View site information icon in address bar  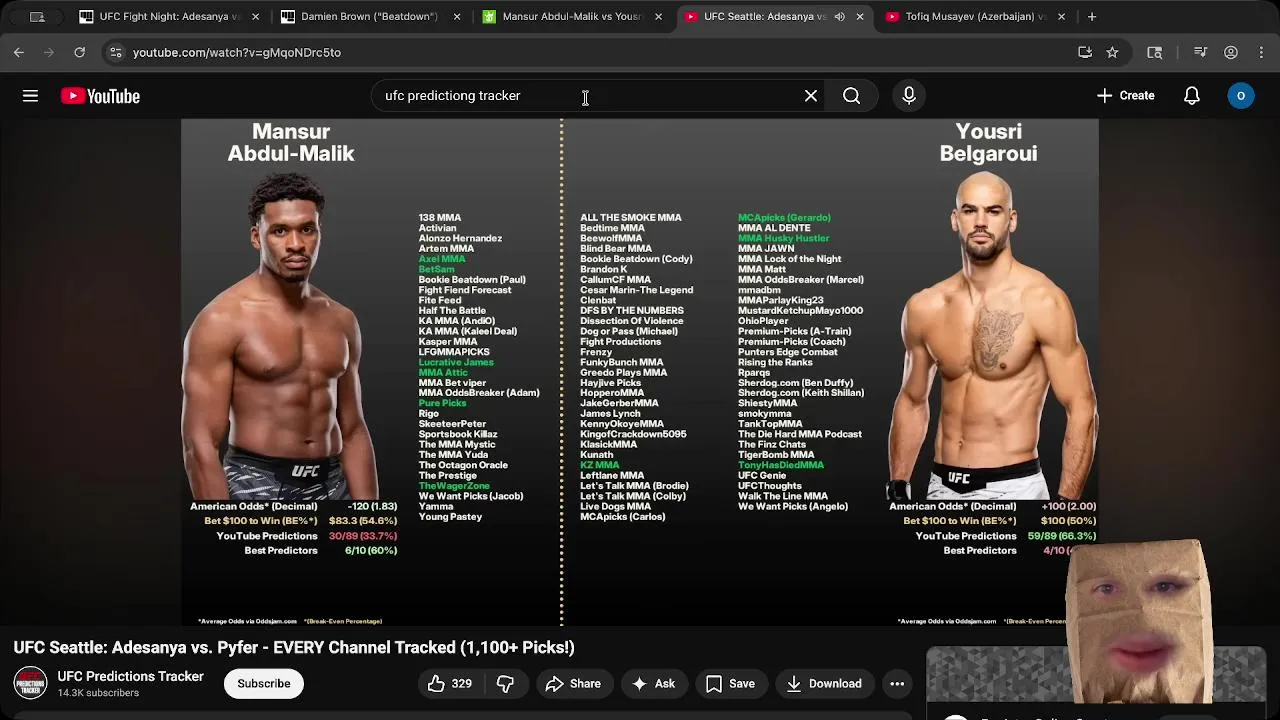pyautogui.click(x=115, y=52)
